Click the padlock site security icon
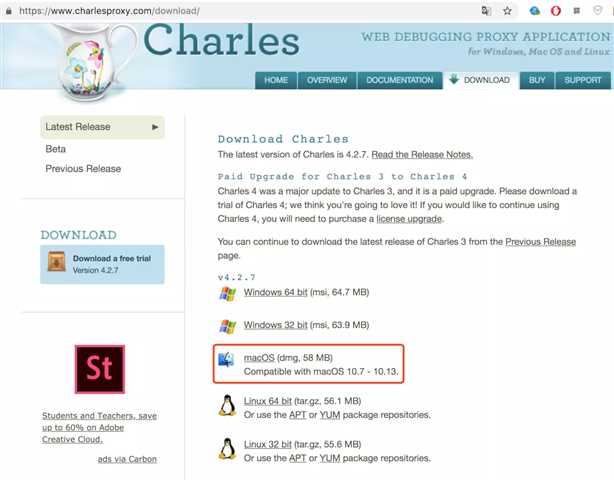This screenshot has height=480, width=614. pyautogui.click(x=9, y=11)
